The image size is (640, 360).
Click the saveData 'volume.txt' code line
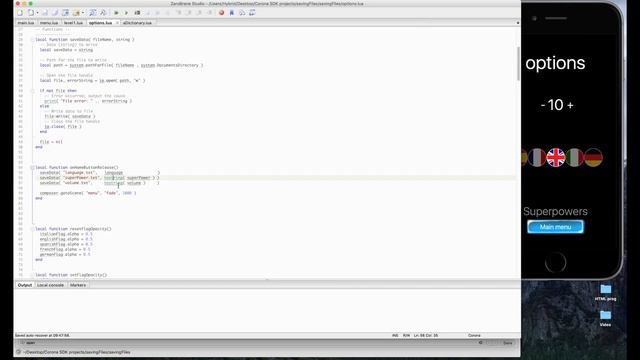point(99,183)
